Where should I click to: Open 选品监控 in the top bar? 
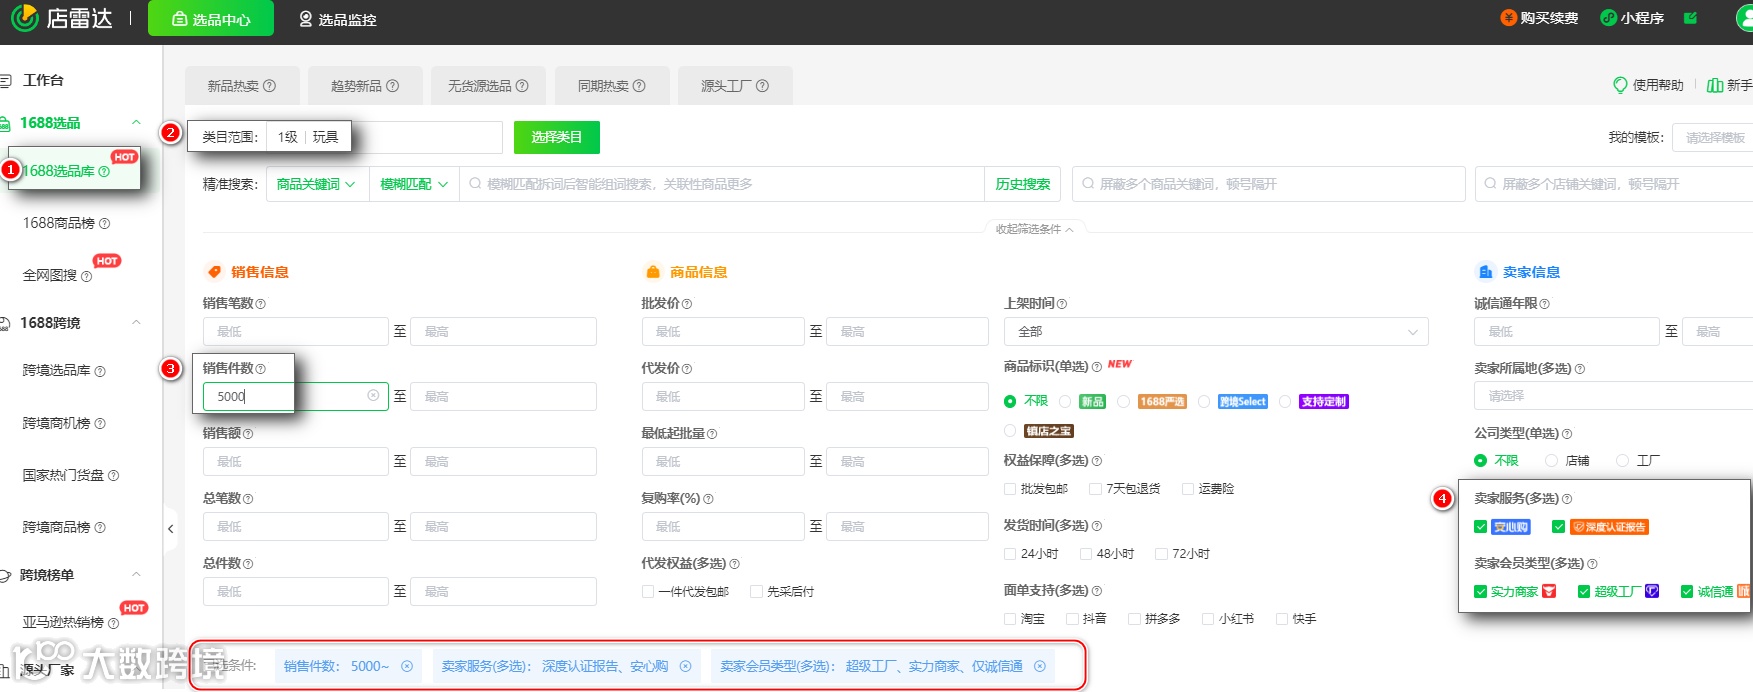337,19
